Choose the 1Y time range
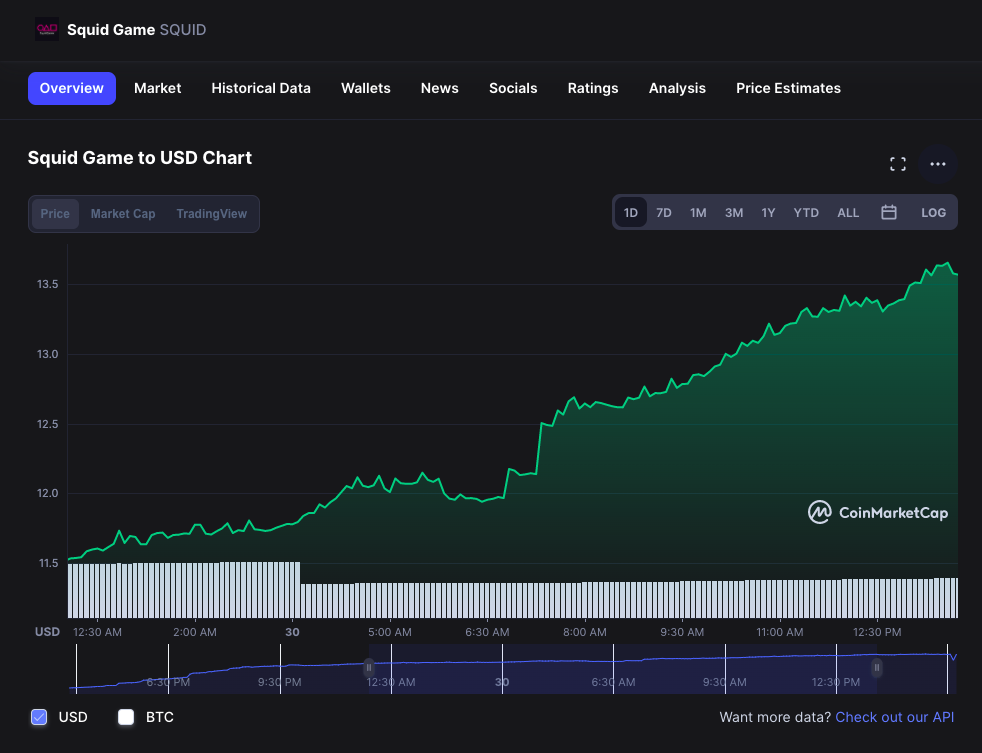 [x=768, y=212]
